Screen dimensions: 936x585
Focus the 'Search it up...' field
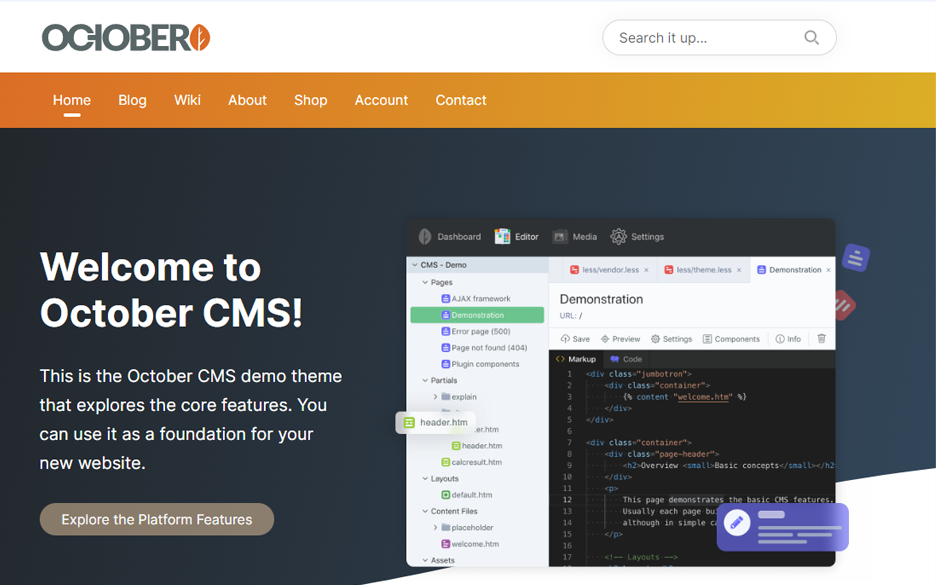[719, 38]
